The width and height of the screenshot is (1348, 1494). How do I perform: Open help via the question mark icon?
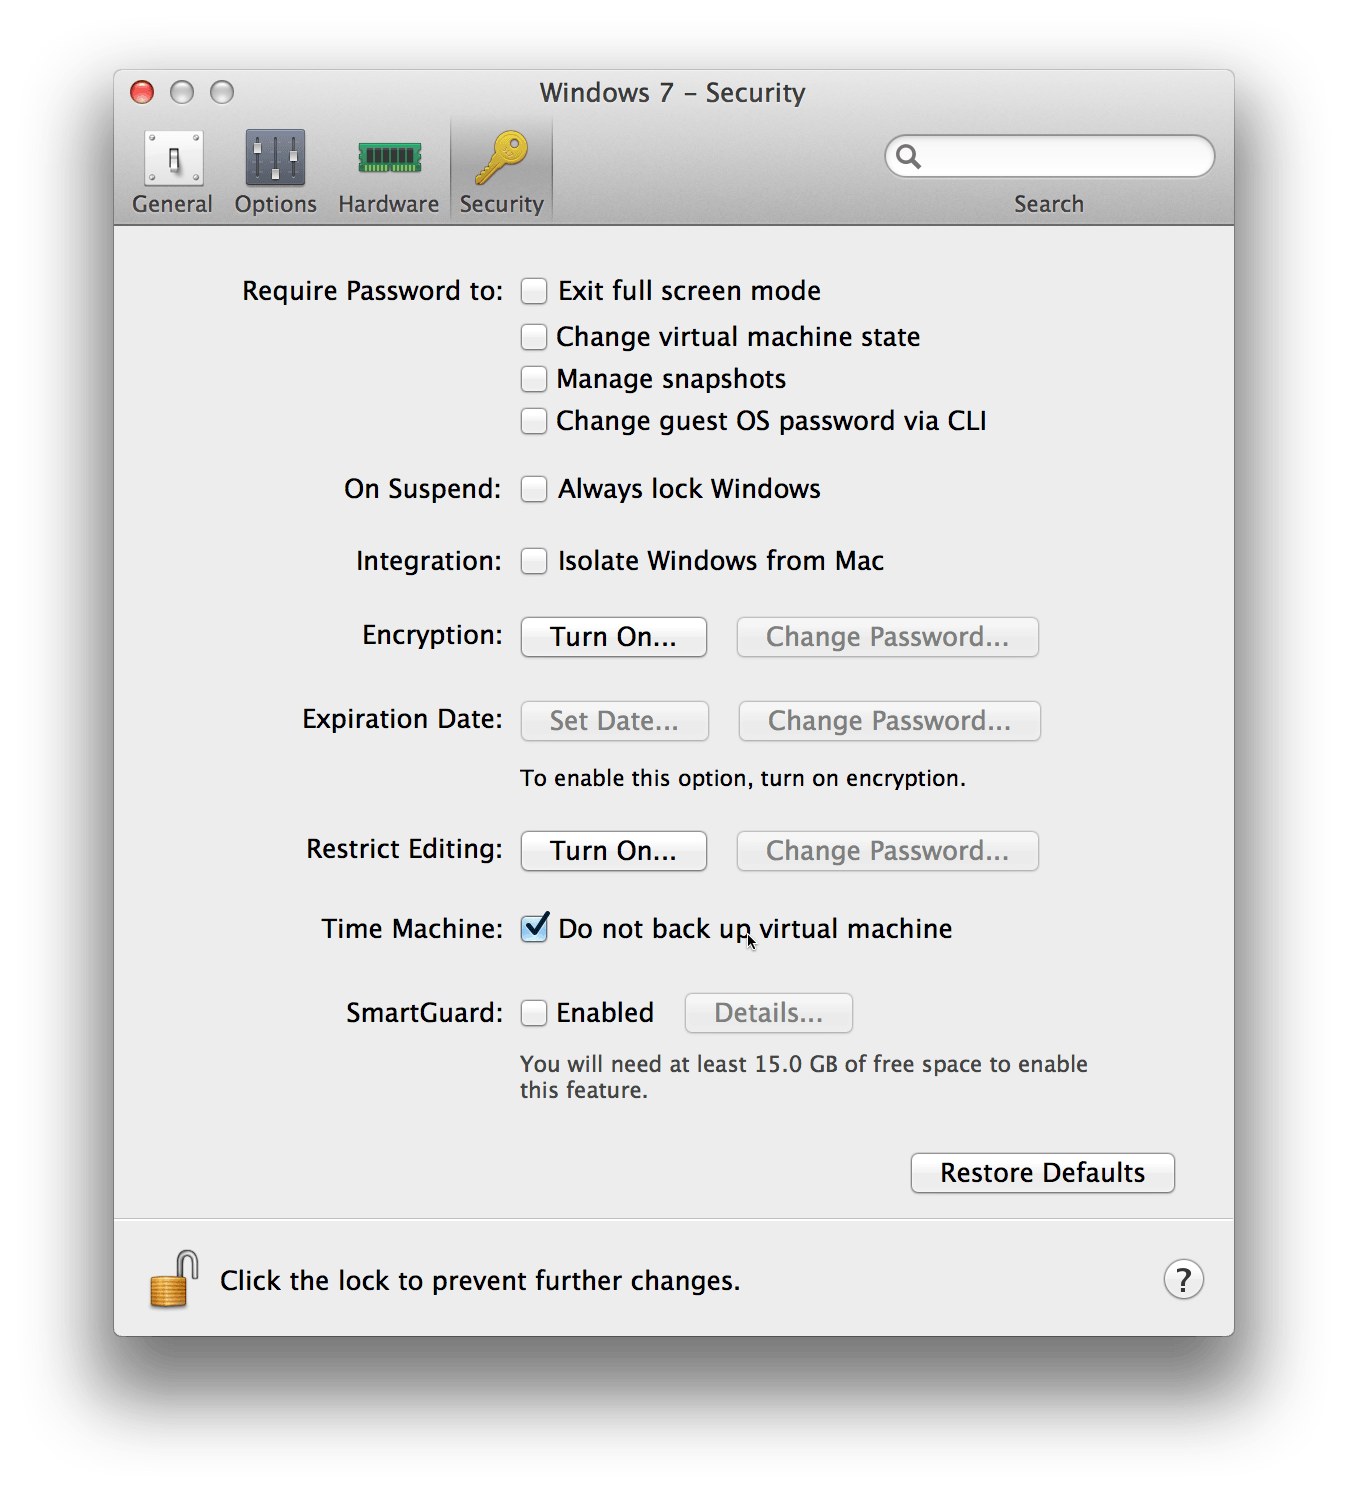point(1184,1279)
